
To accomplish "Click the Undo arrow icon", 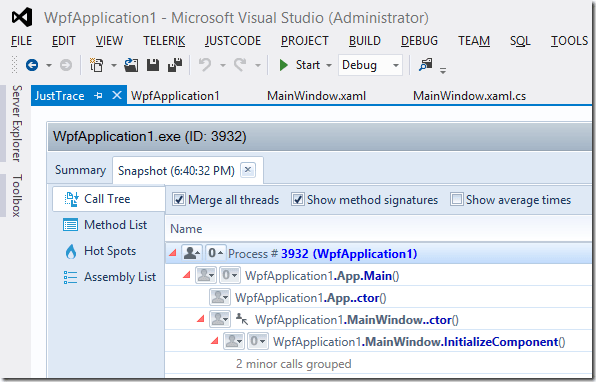I will (x=205, y=65).
